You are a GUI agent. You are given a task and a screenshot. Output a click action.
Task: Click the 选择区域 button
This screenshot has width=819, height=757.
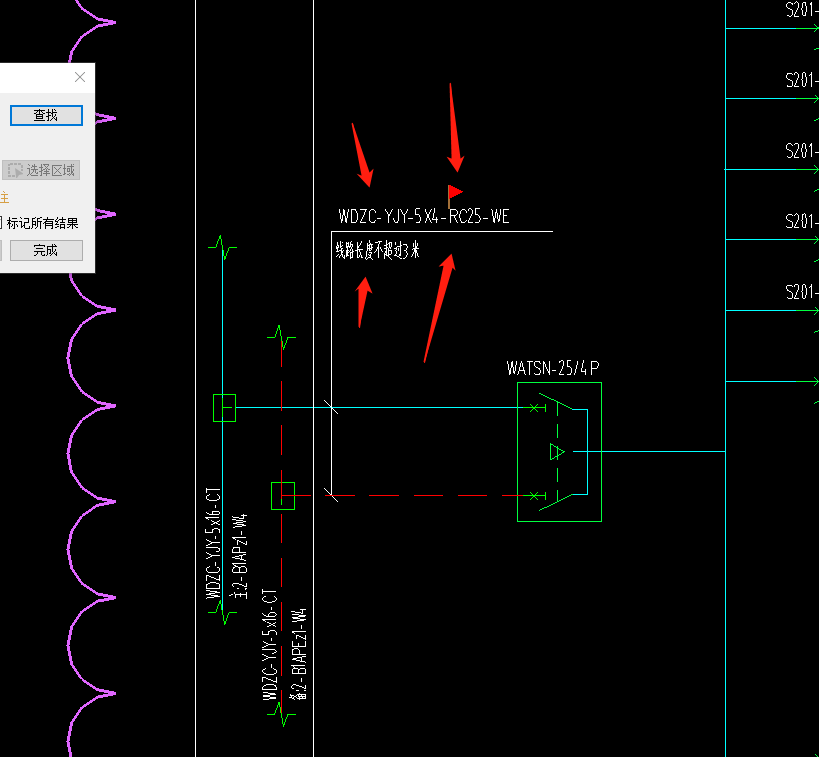pos(41,170)
